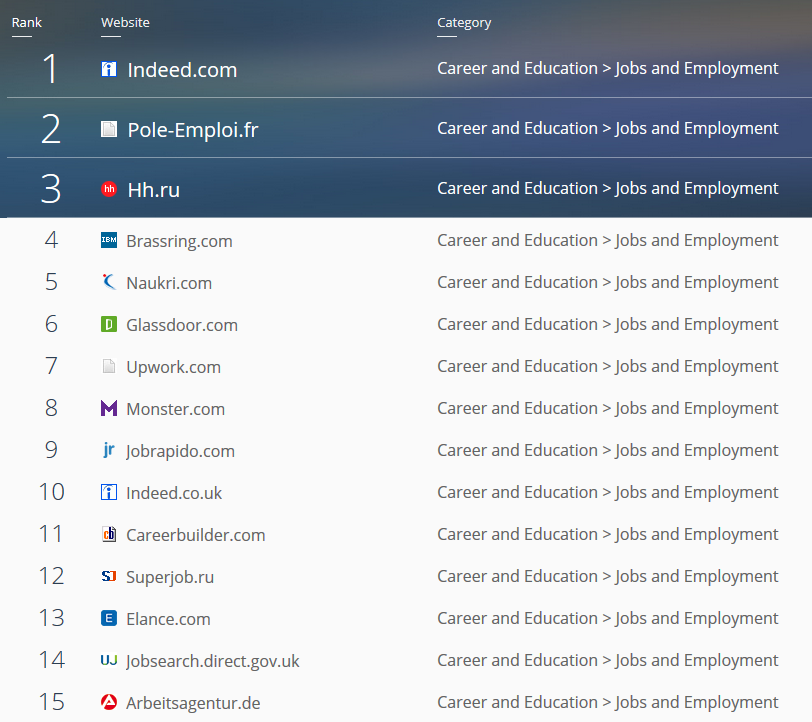Click the green Glassdoor.com icon
Image resolution: width=812 pixels, height=722 pixels.
[x=109, y=324]
